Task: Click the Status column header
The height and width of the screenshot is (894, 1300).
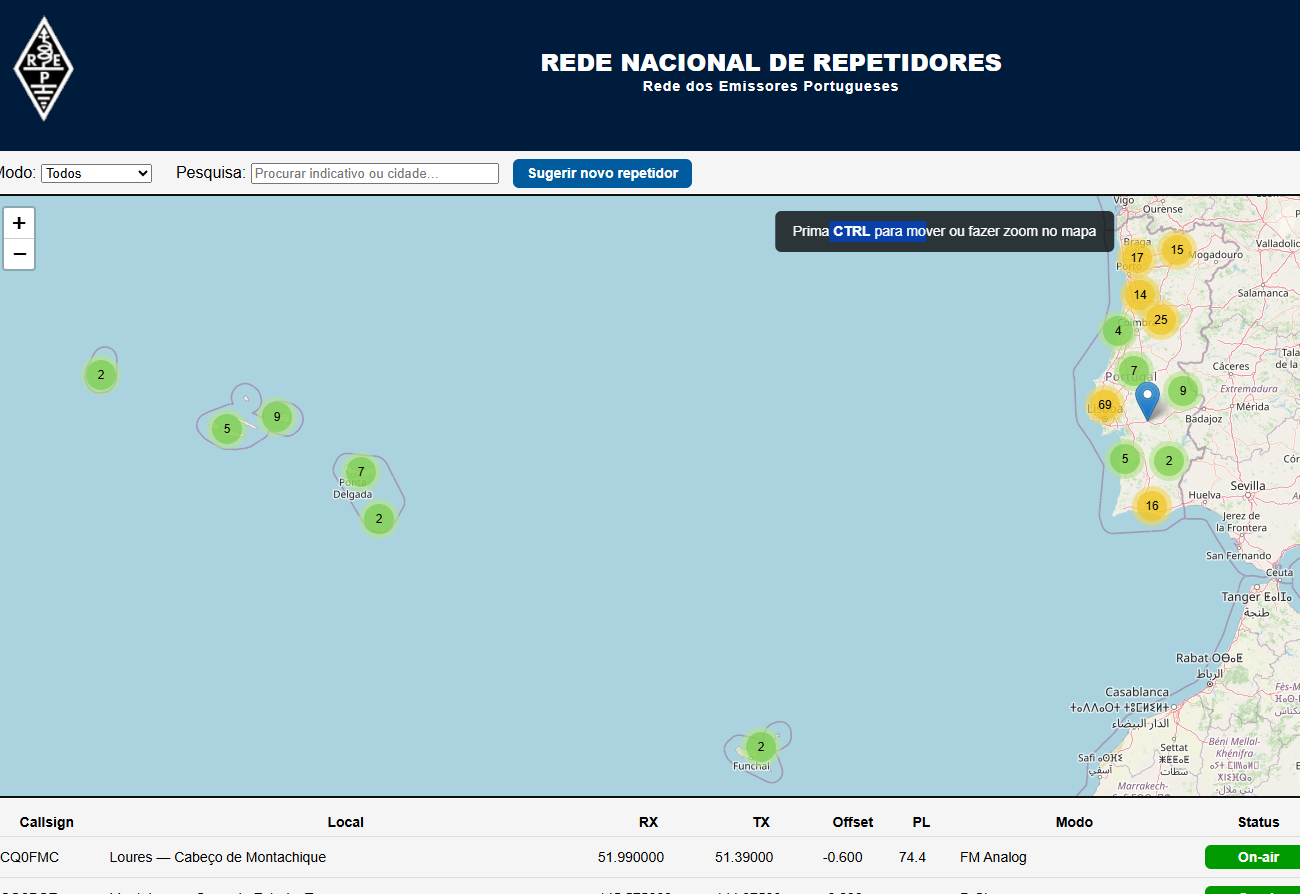Action: pos(1258,822)
